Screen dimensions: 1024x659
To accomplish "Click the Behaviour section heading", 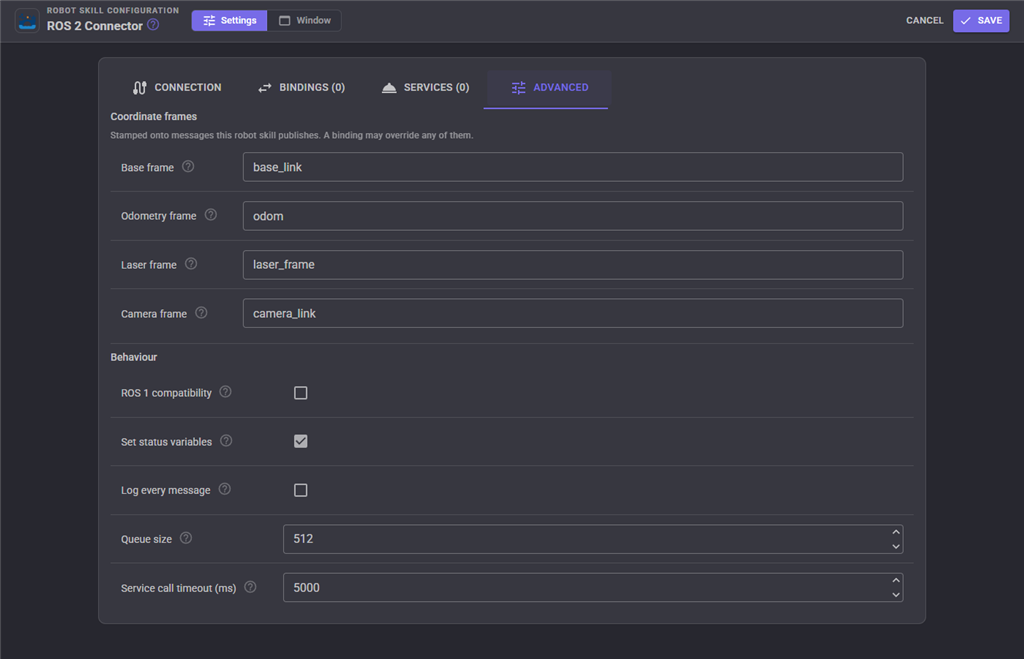I will pyautogui.click(x=134, y=357).
